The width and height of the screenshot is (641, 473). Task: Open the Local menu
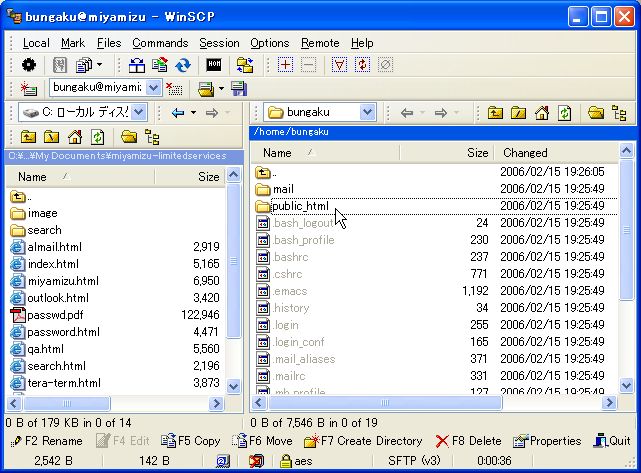36,43
